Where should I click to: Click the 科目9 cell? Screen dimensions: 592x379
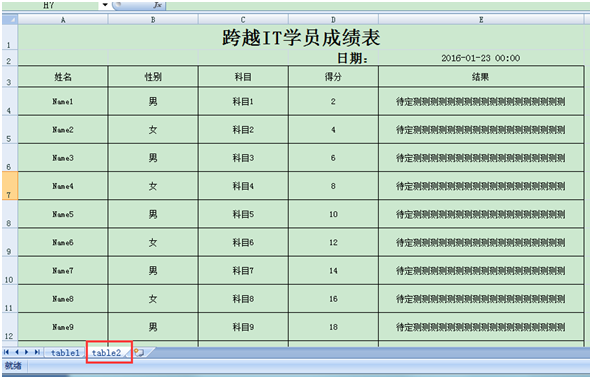tap(243, 327)
